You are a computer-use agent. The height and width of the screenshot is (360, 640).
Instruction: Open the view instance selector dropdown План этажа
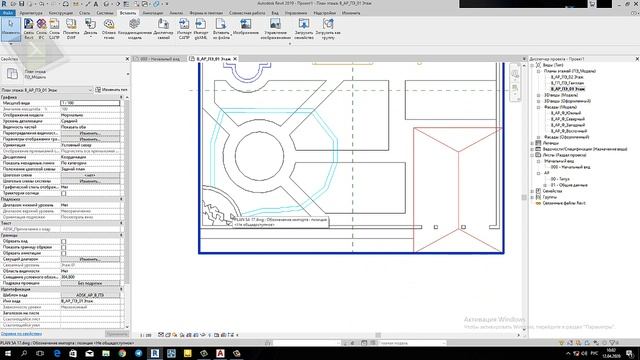(47, 90)
